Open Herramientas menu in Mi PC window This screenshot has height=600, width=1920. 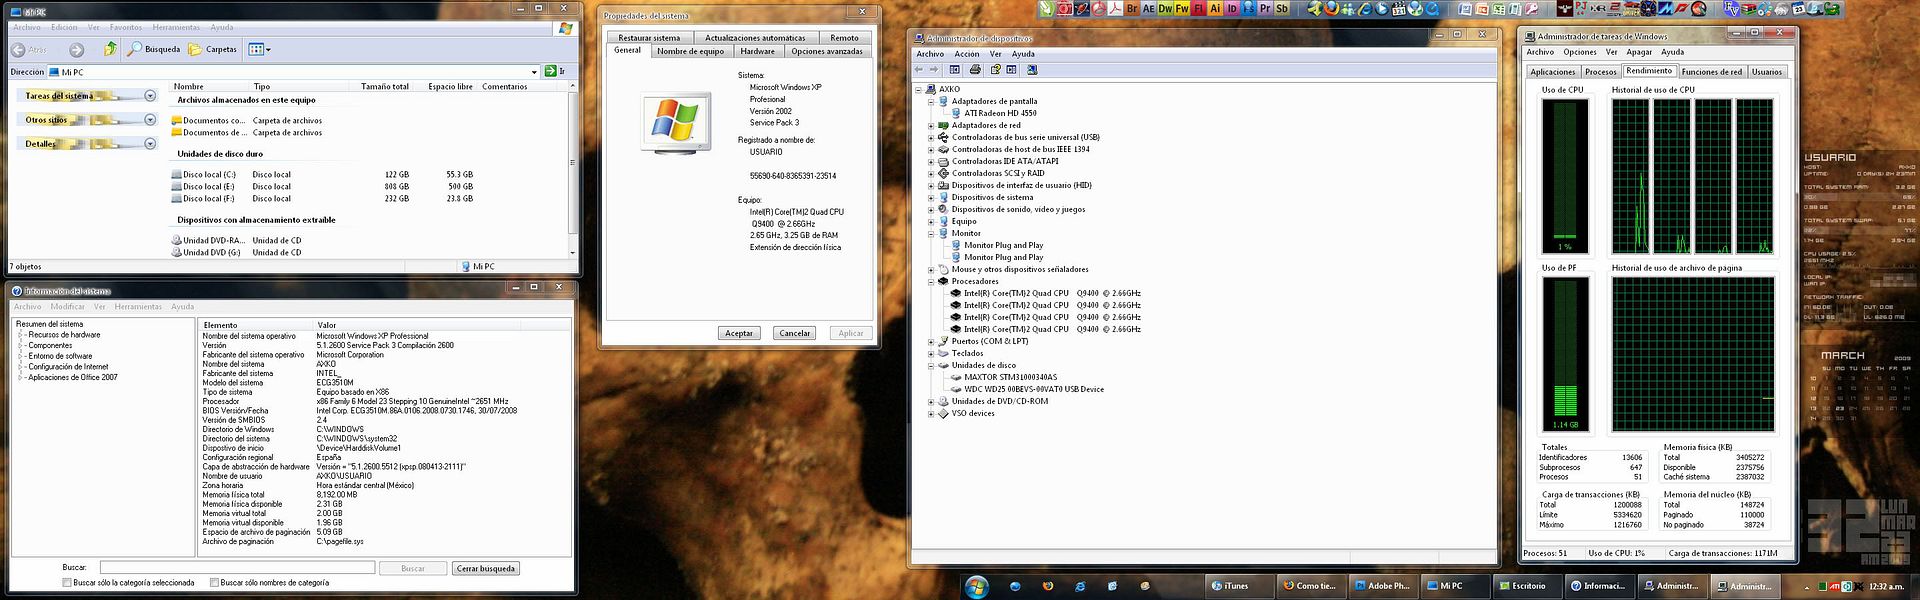pyautogui.click(x=176, y=27)
